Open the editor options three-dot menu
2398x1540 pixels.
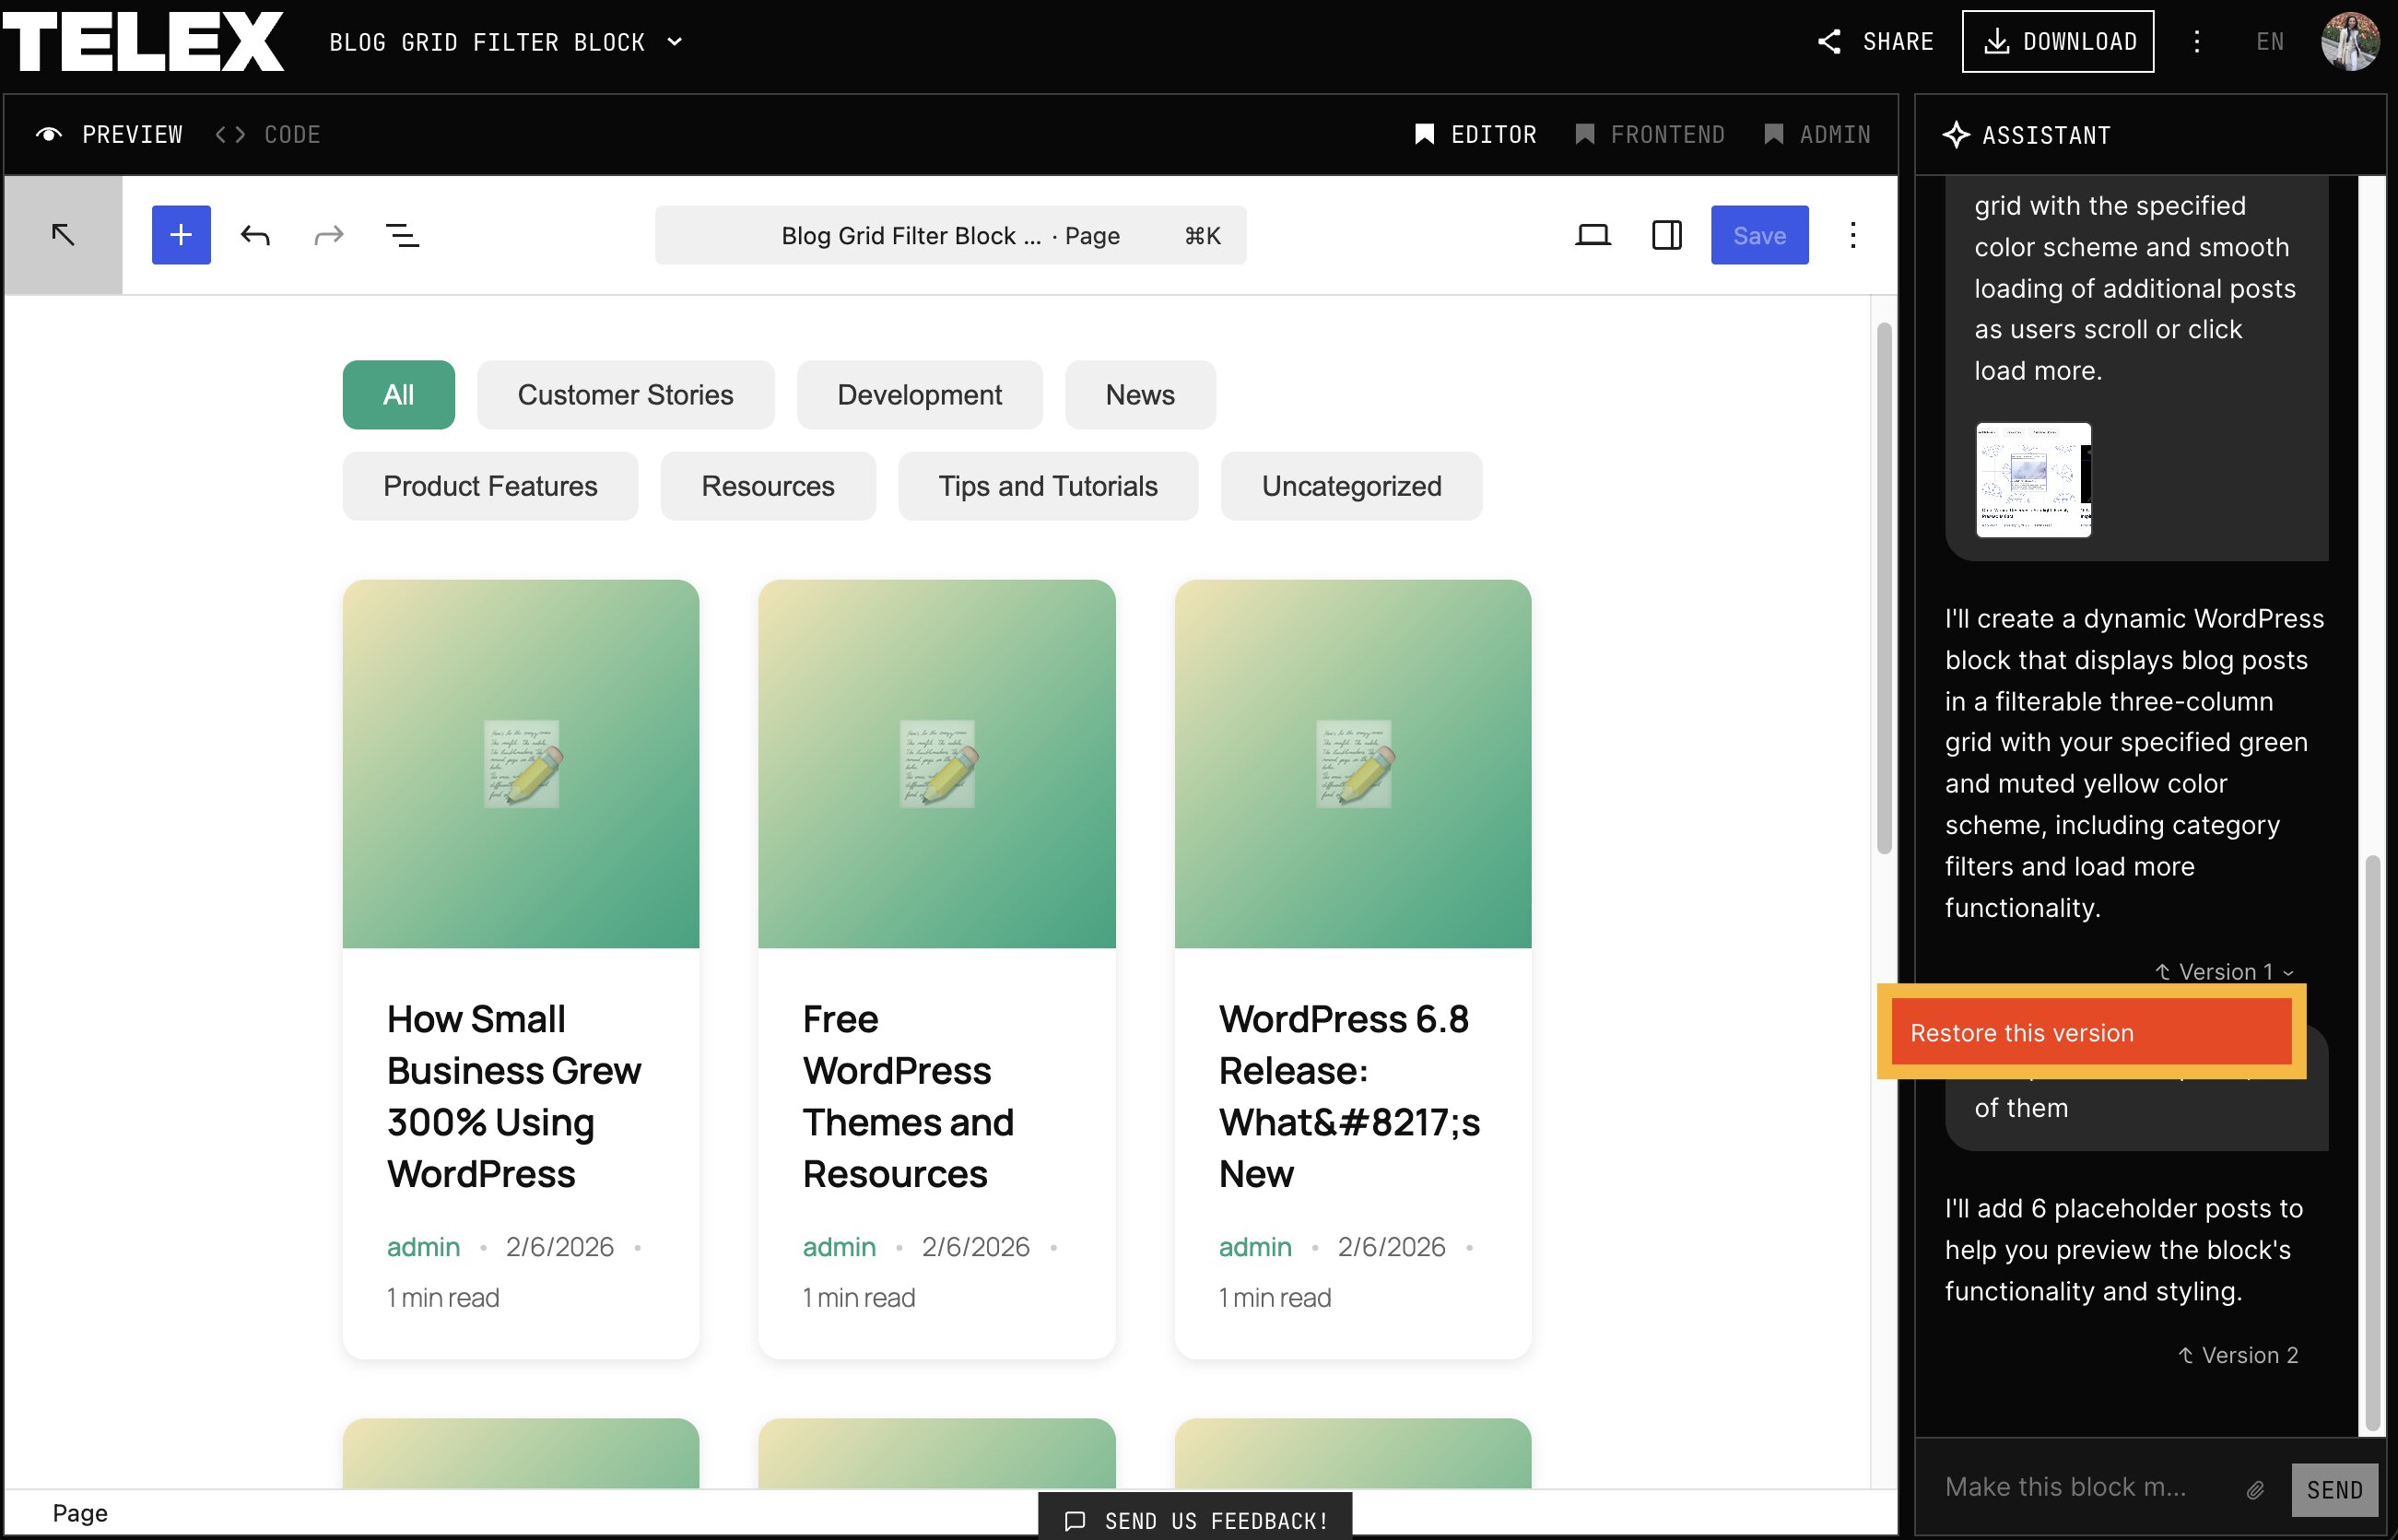(1852, 235)
